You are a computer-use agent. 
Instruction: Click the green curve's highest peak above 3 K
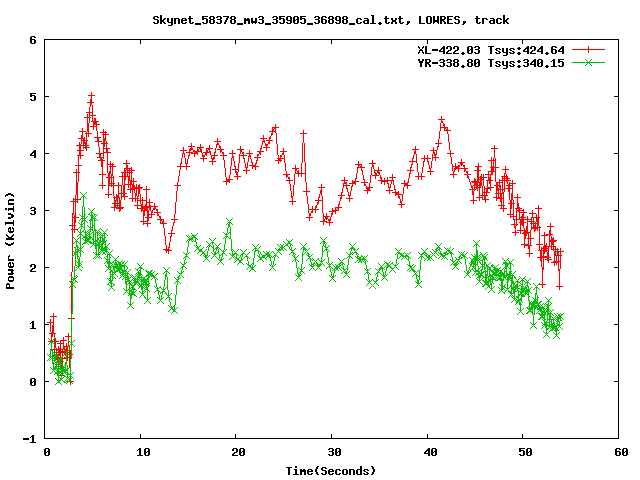pos(83,196)
